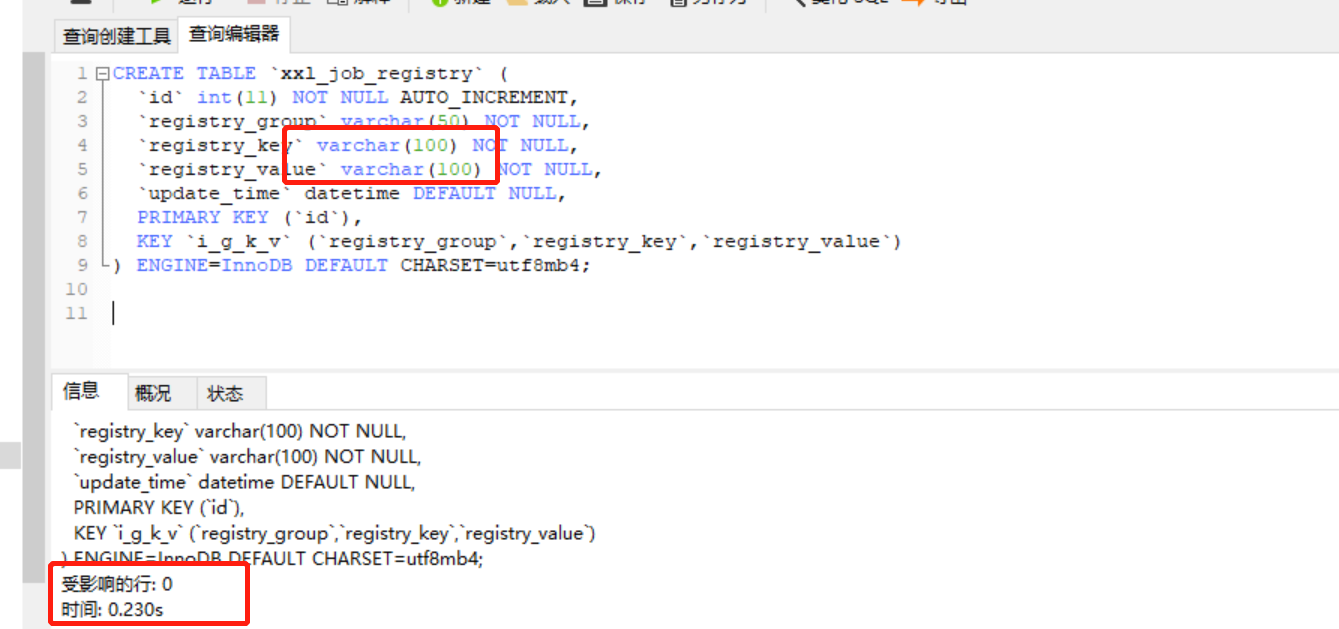The width and height of the screenshot is (1339, 629).
Task: Click the `registry_value` line in the output panel
Action: click(x=247, y=456)
